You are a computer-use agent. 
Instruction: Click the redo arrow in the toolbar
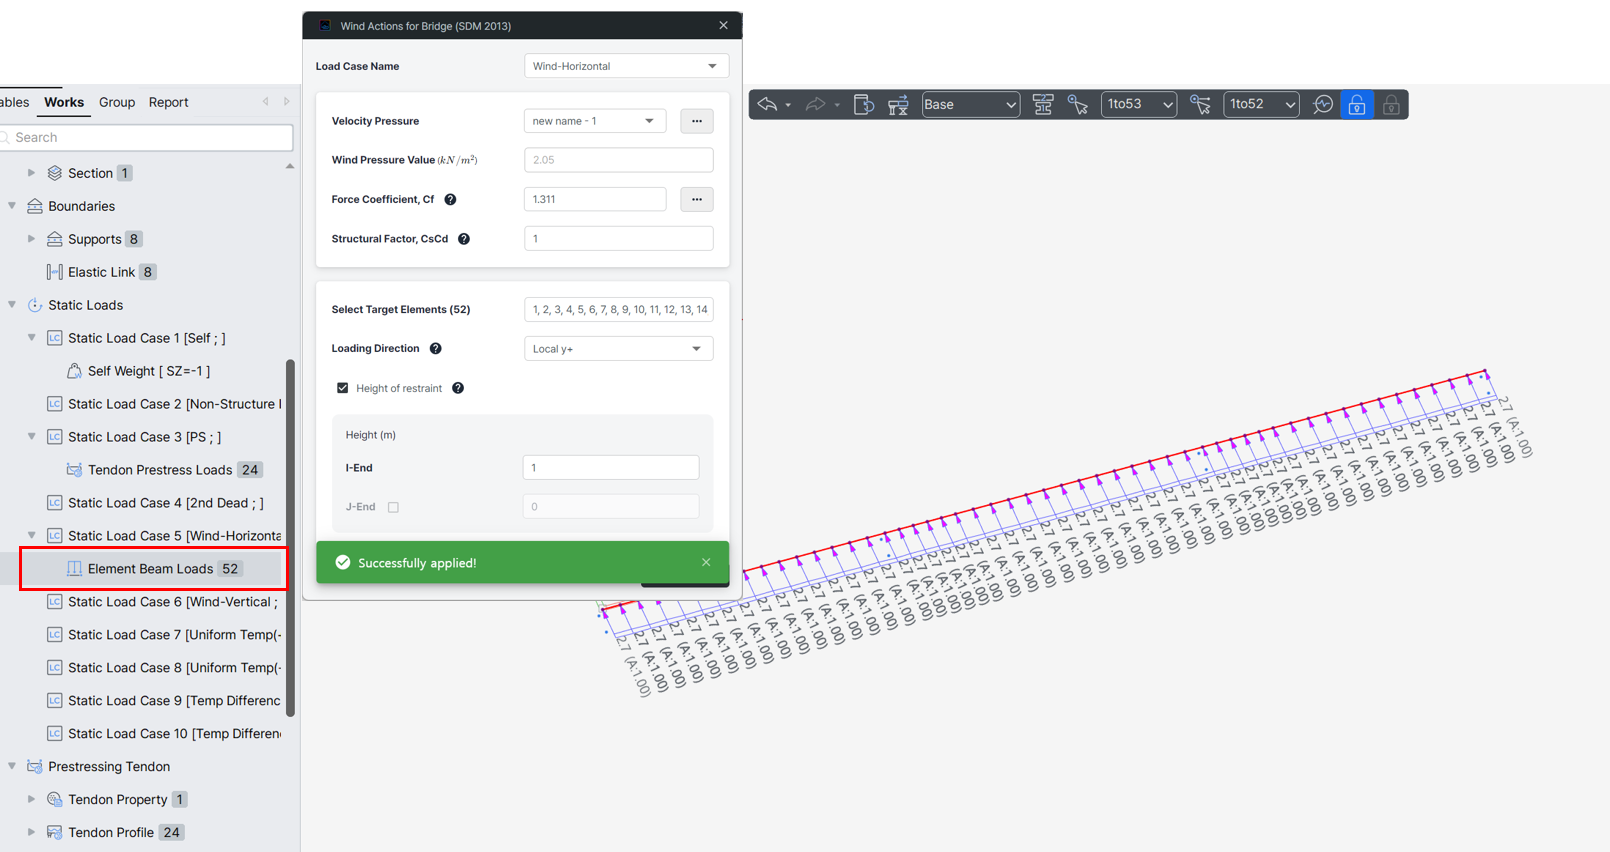click(815, 104)
